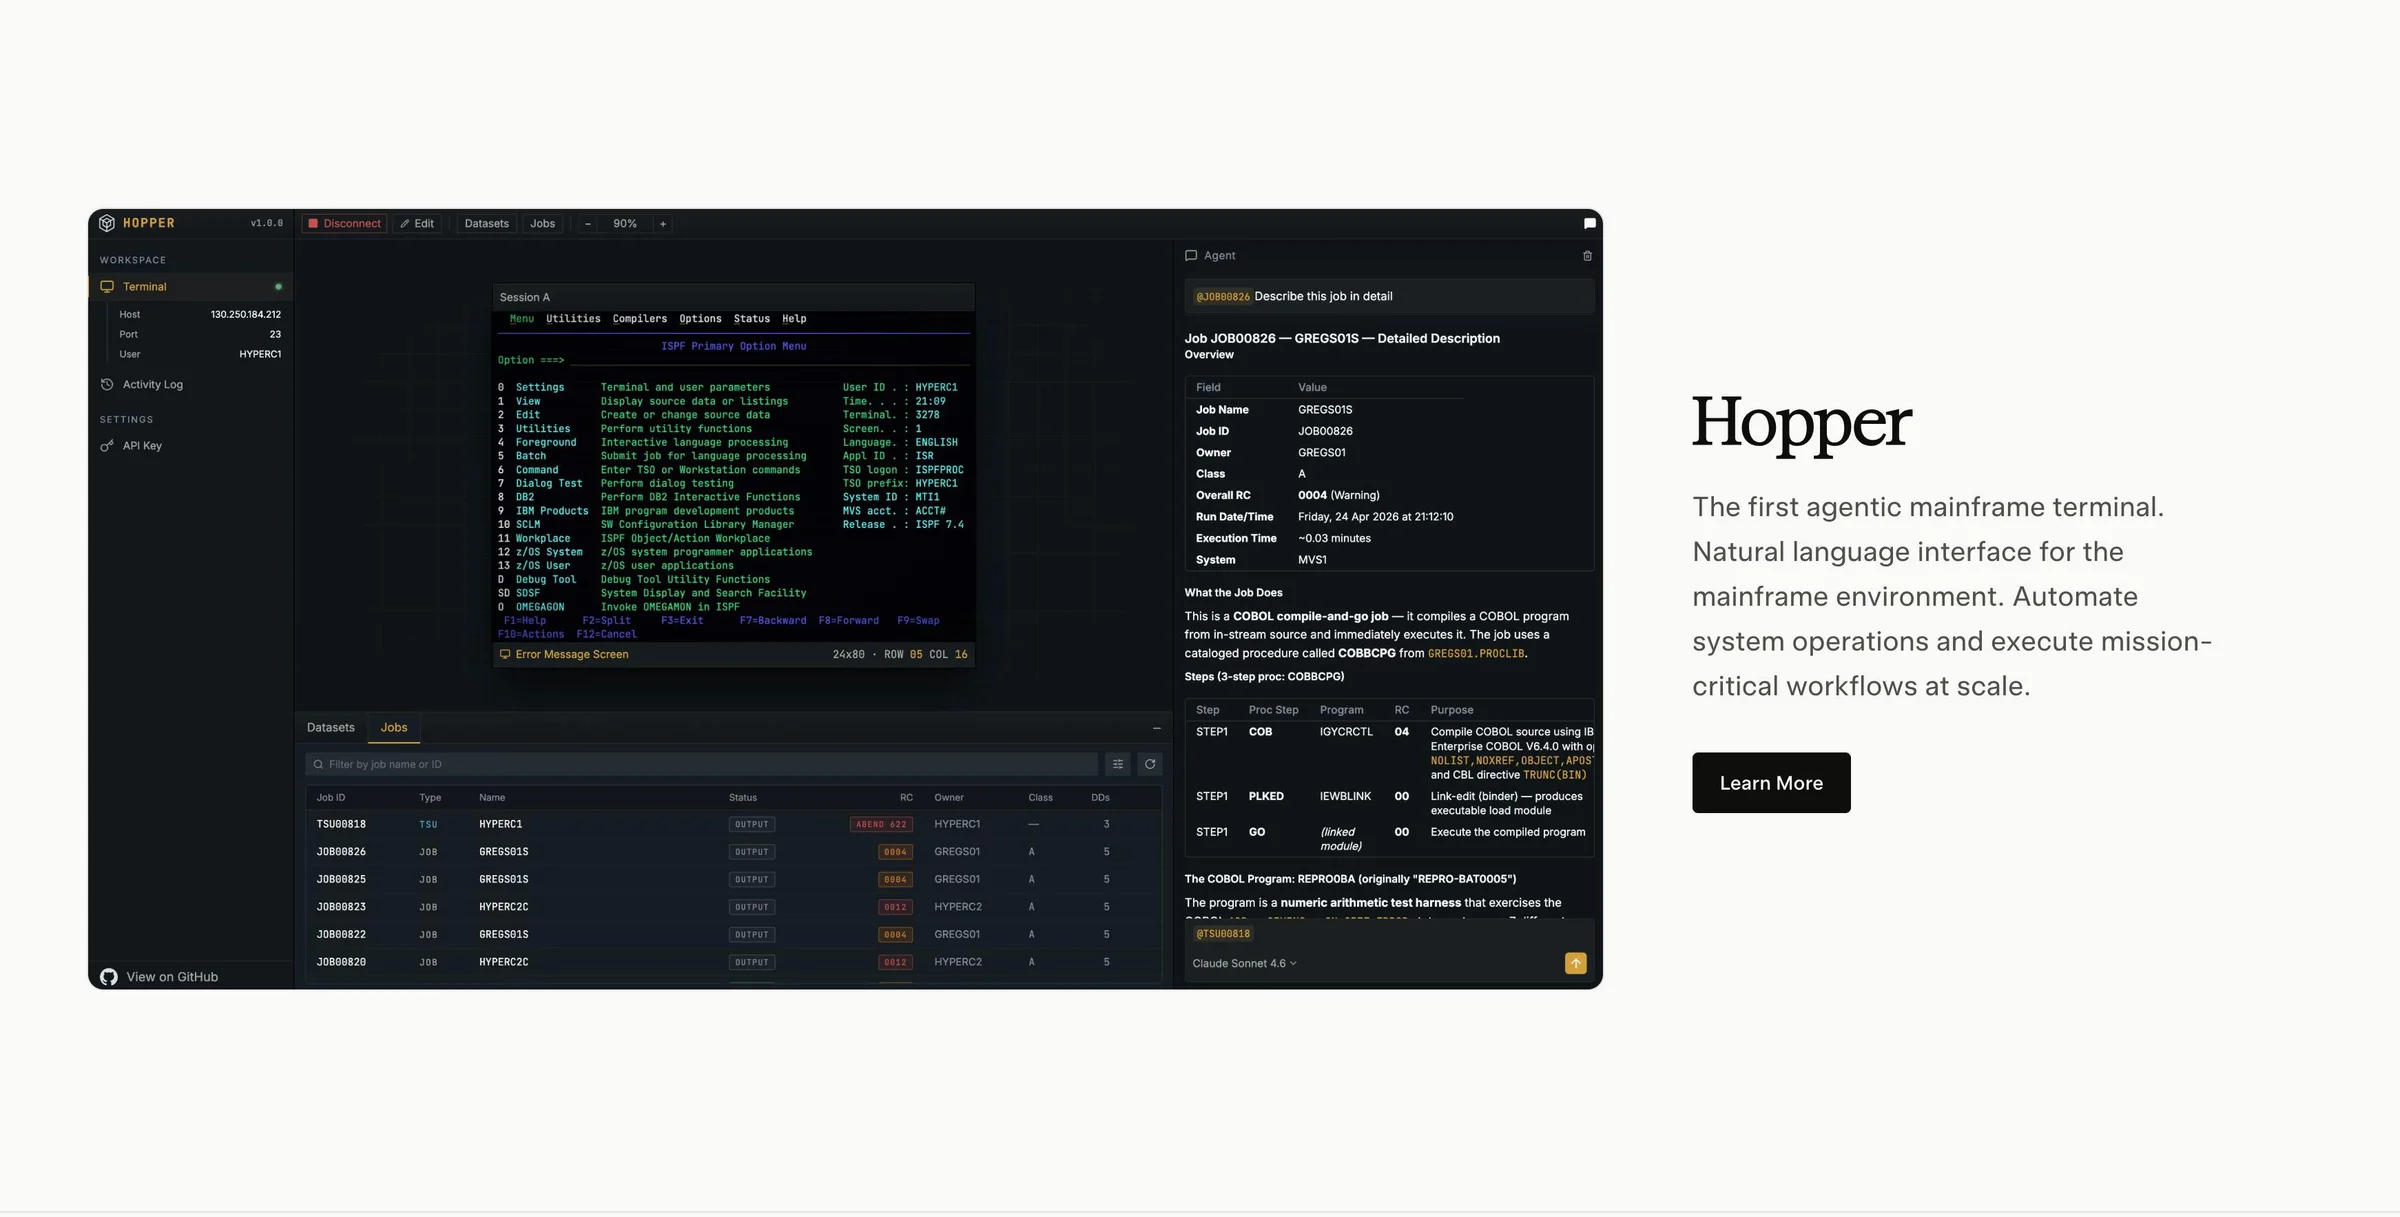Click the GREGS01.PROCLIB code reference
Image resolution: width=2400 pixels, height=1217 pixels.
(x=1476, y=654)
